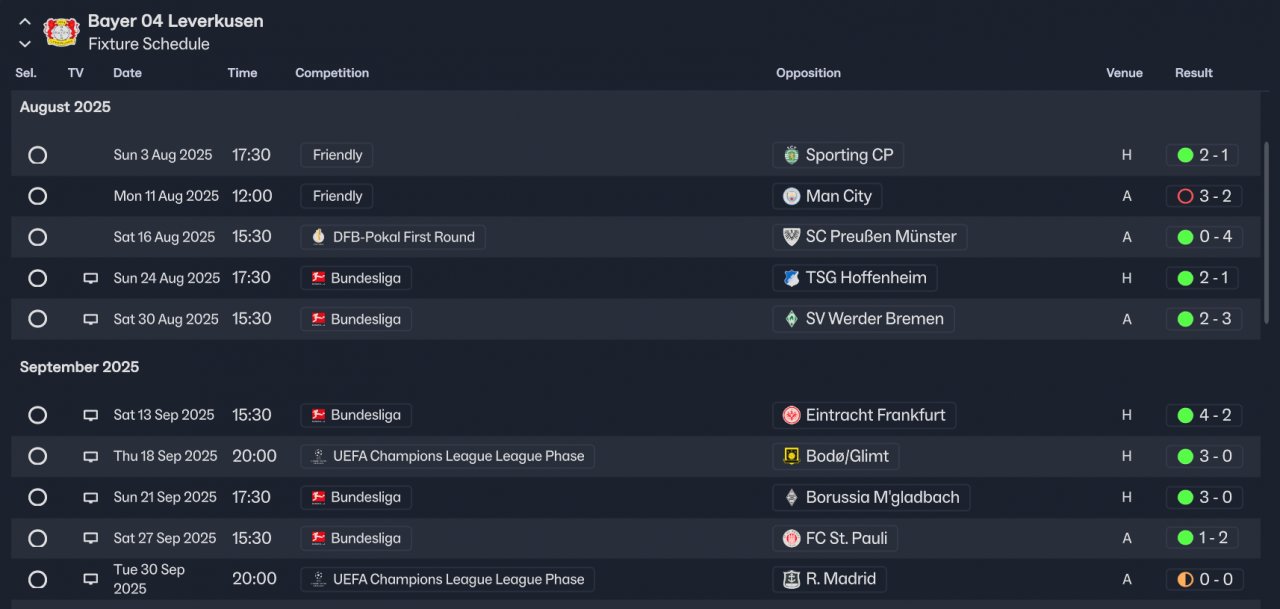This screenshot has width=1280, height=609.
Task: Click the DFB-Pokal trophy icon
Action: click(318, 237)
